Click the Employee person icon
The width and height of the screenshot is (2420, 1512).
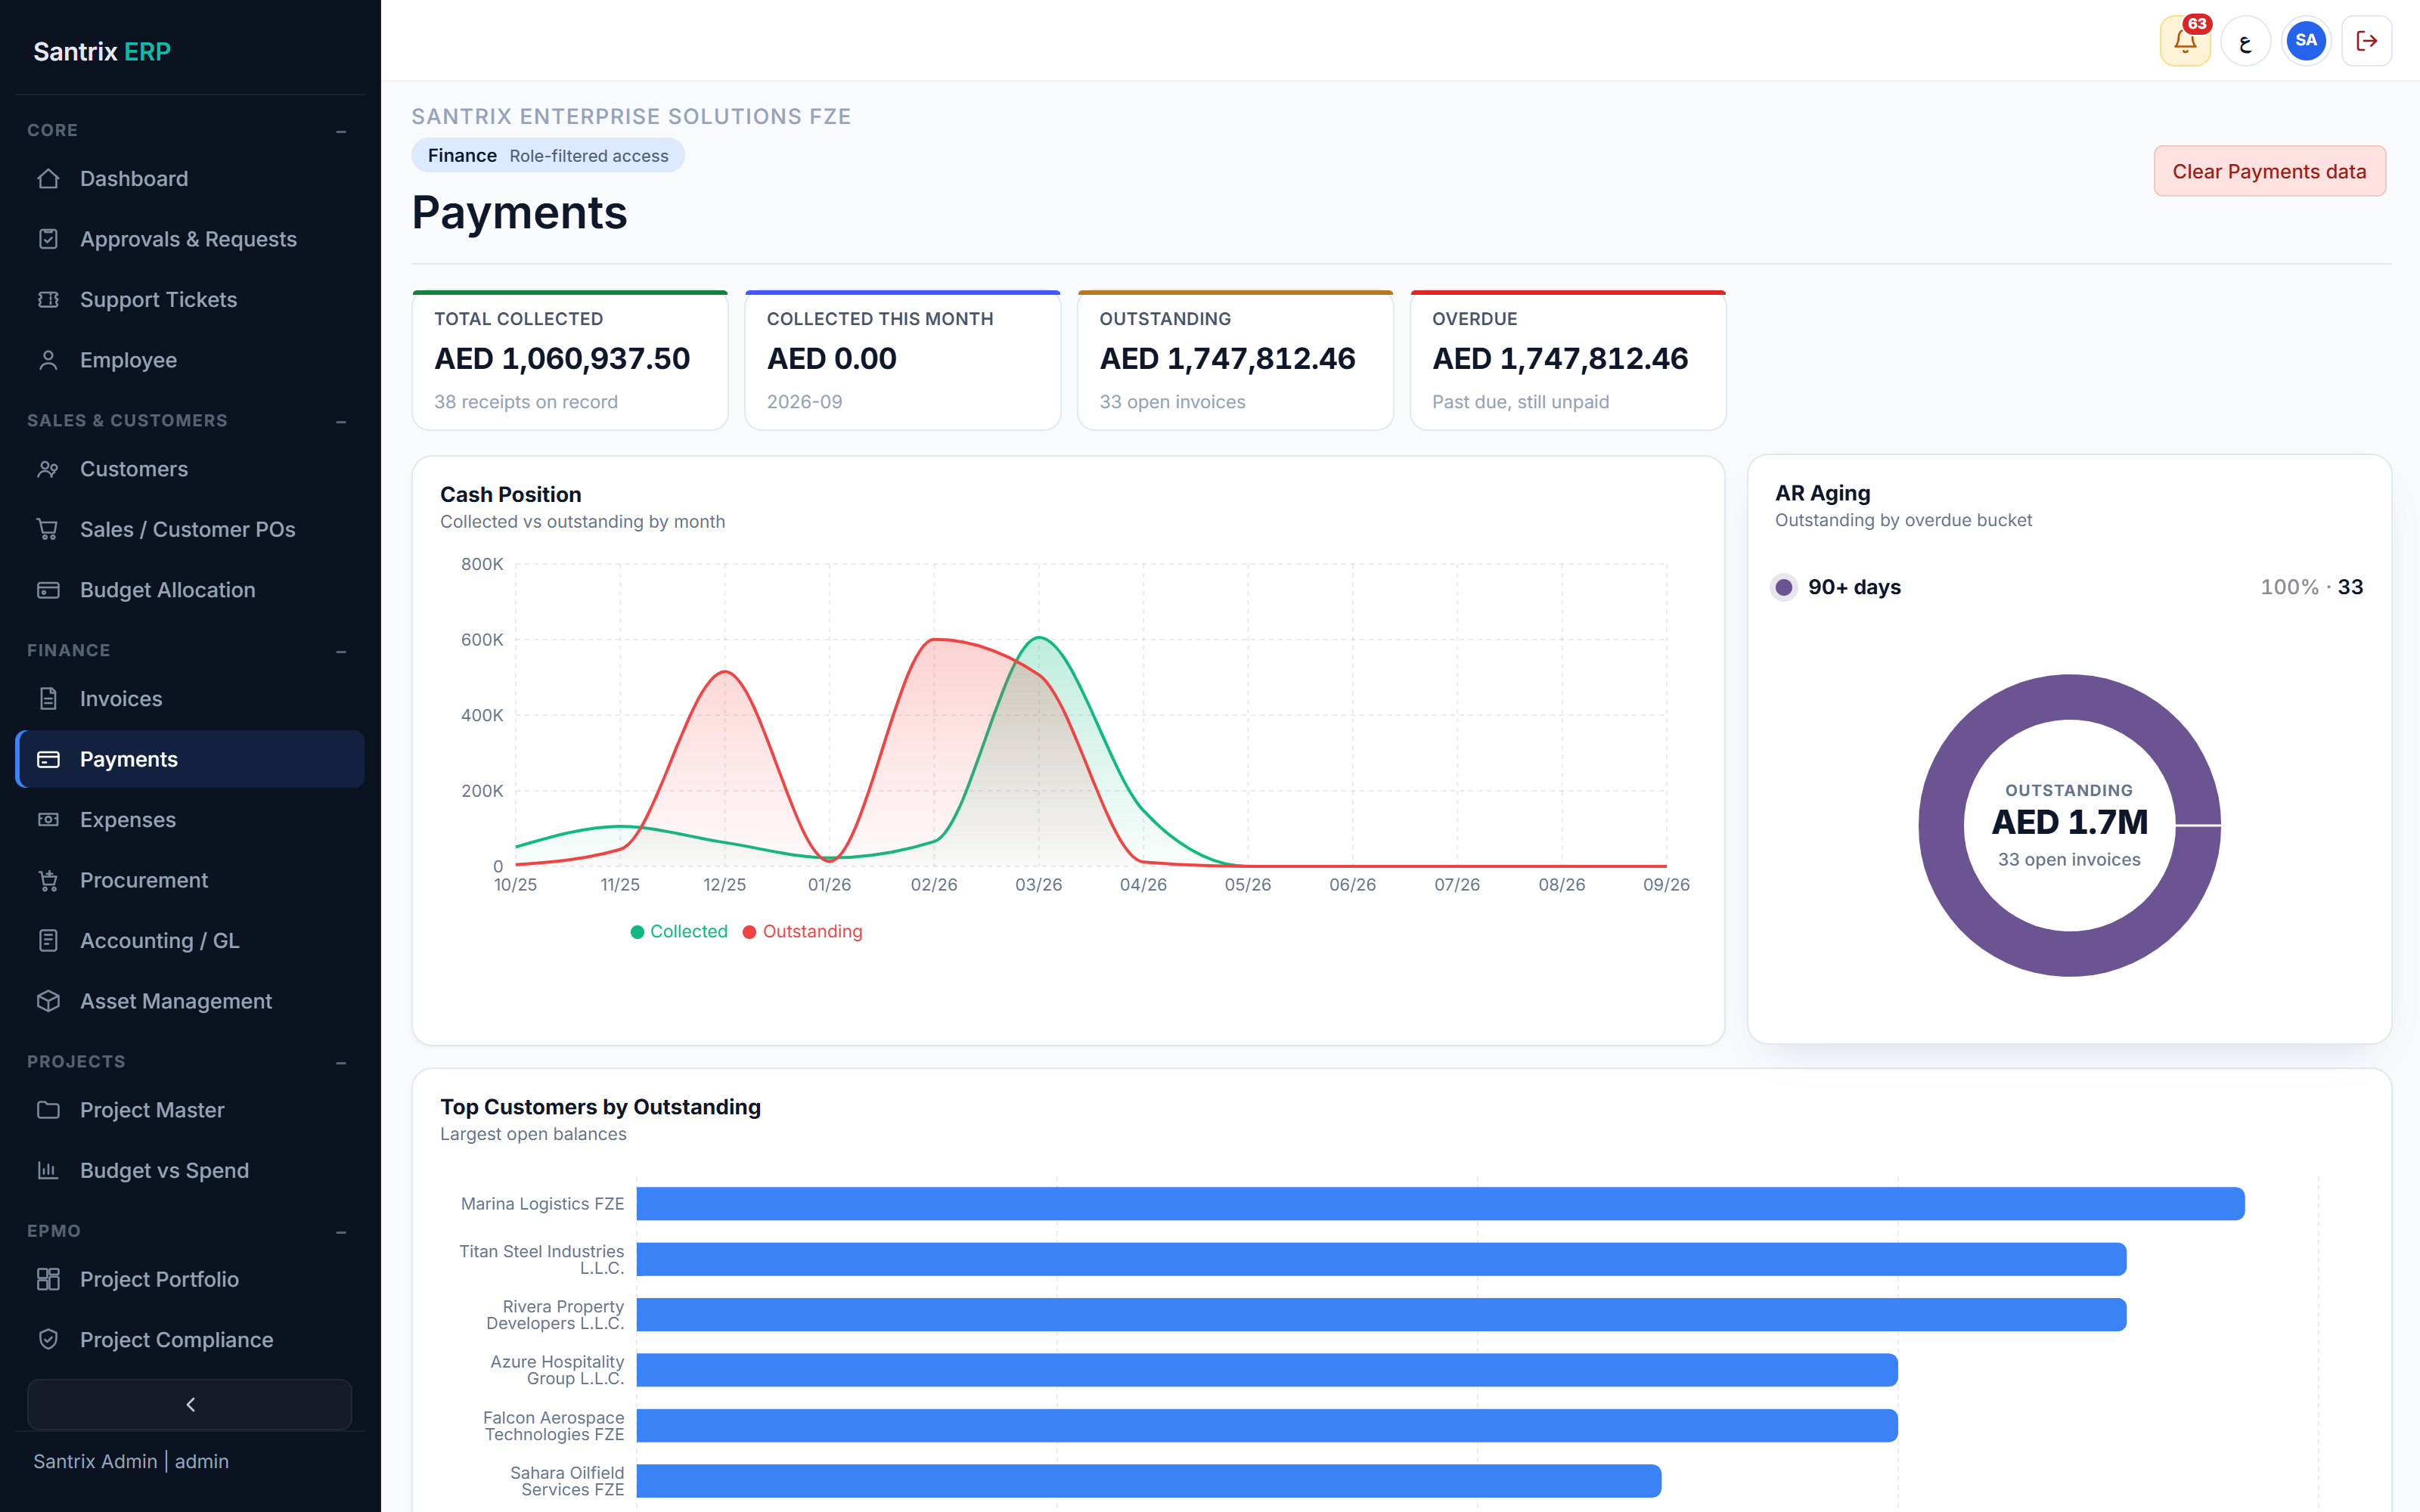48,360
